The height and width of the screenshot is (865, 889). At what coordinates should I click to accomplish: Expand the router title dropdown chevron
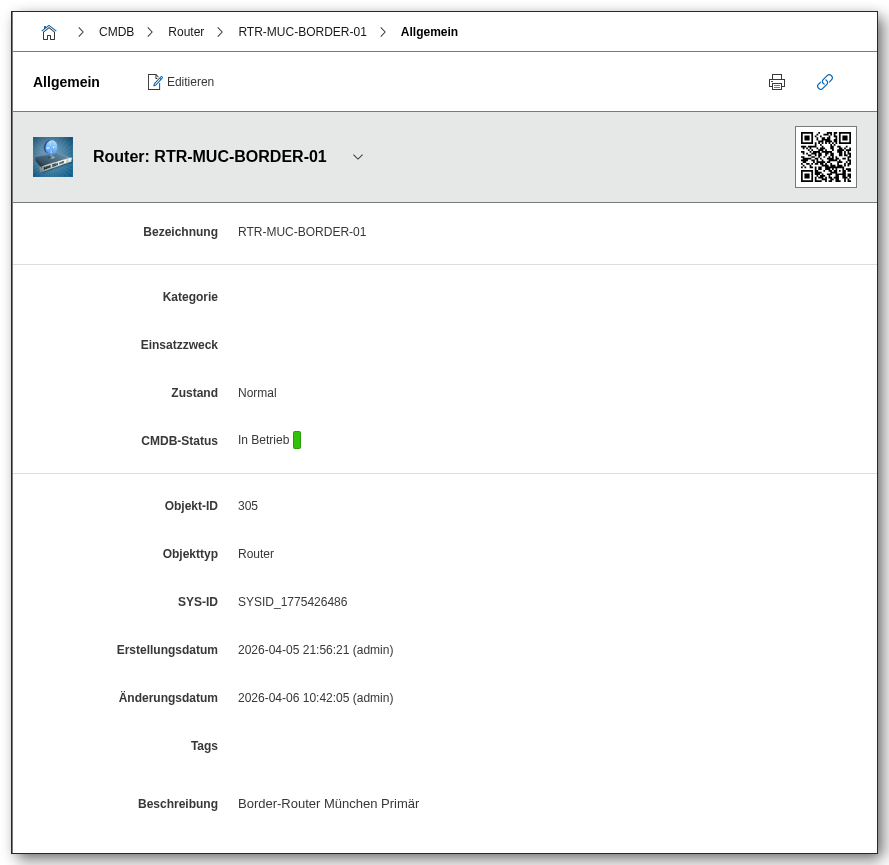click(358, 157)
